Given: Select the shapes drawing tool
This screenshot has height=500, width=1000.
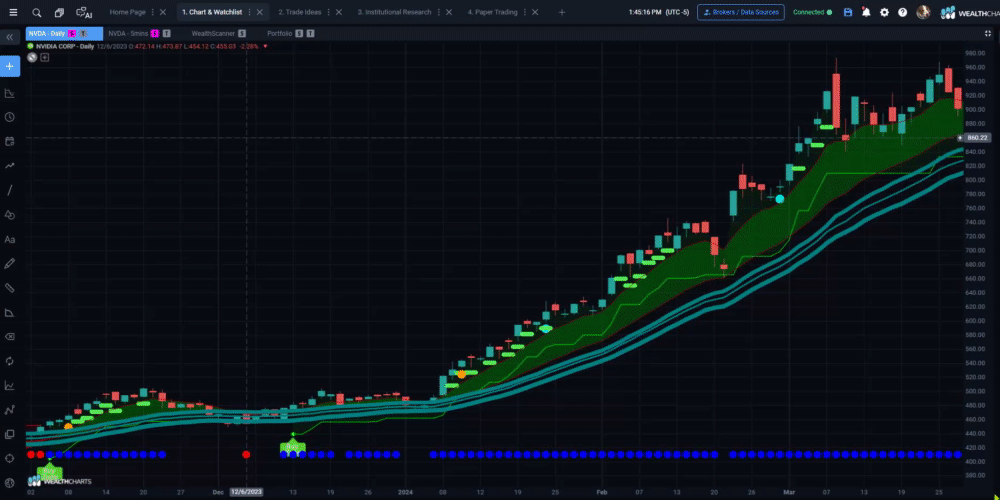Looking at the screenshot, I should pyautogui.click(x=10, y=215).
